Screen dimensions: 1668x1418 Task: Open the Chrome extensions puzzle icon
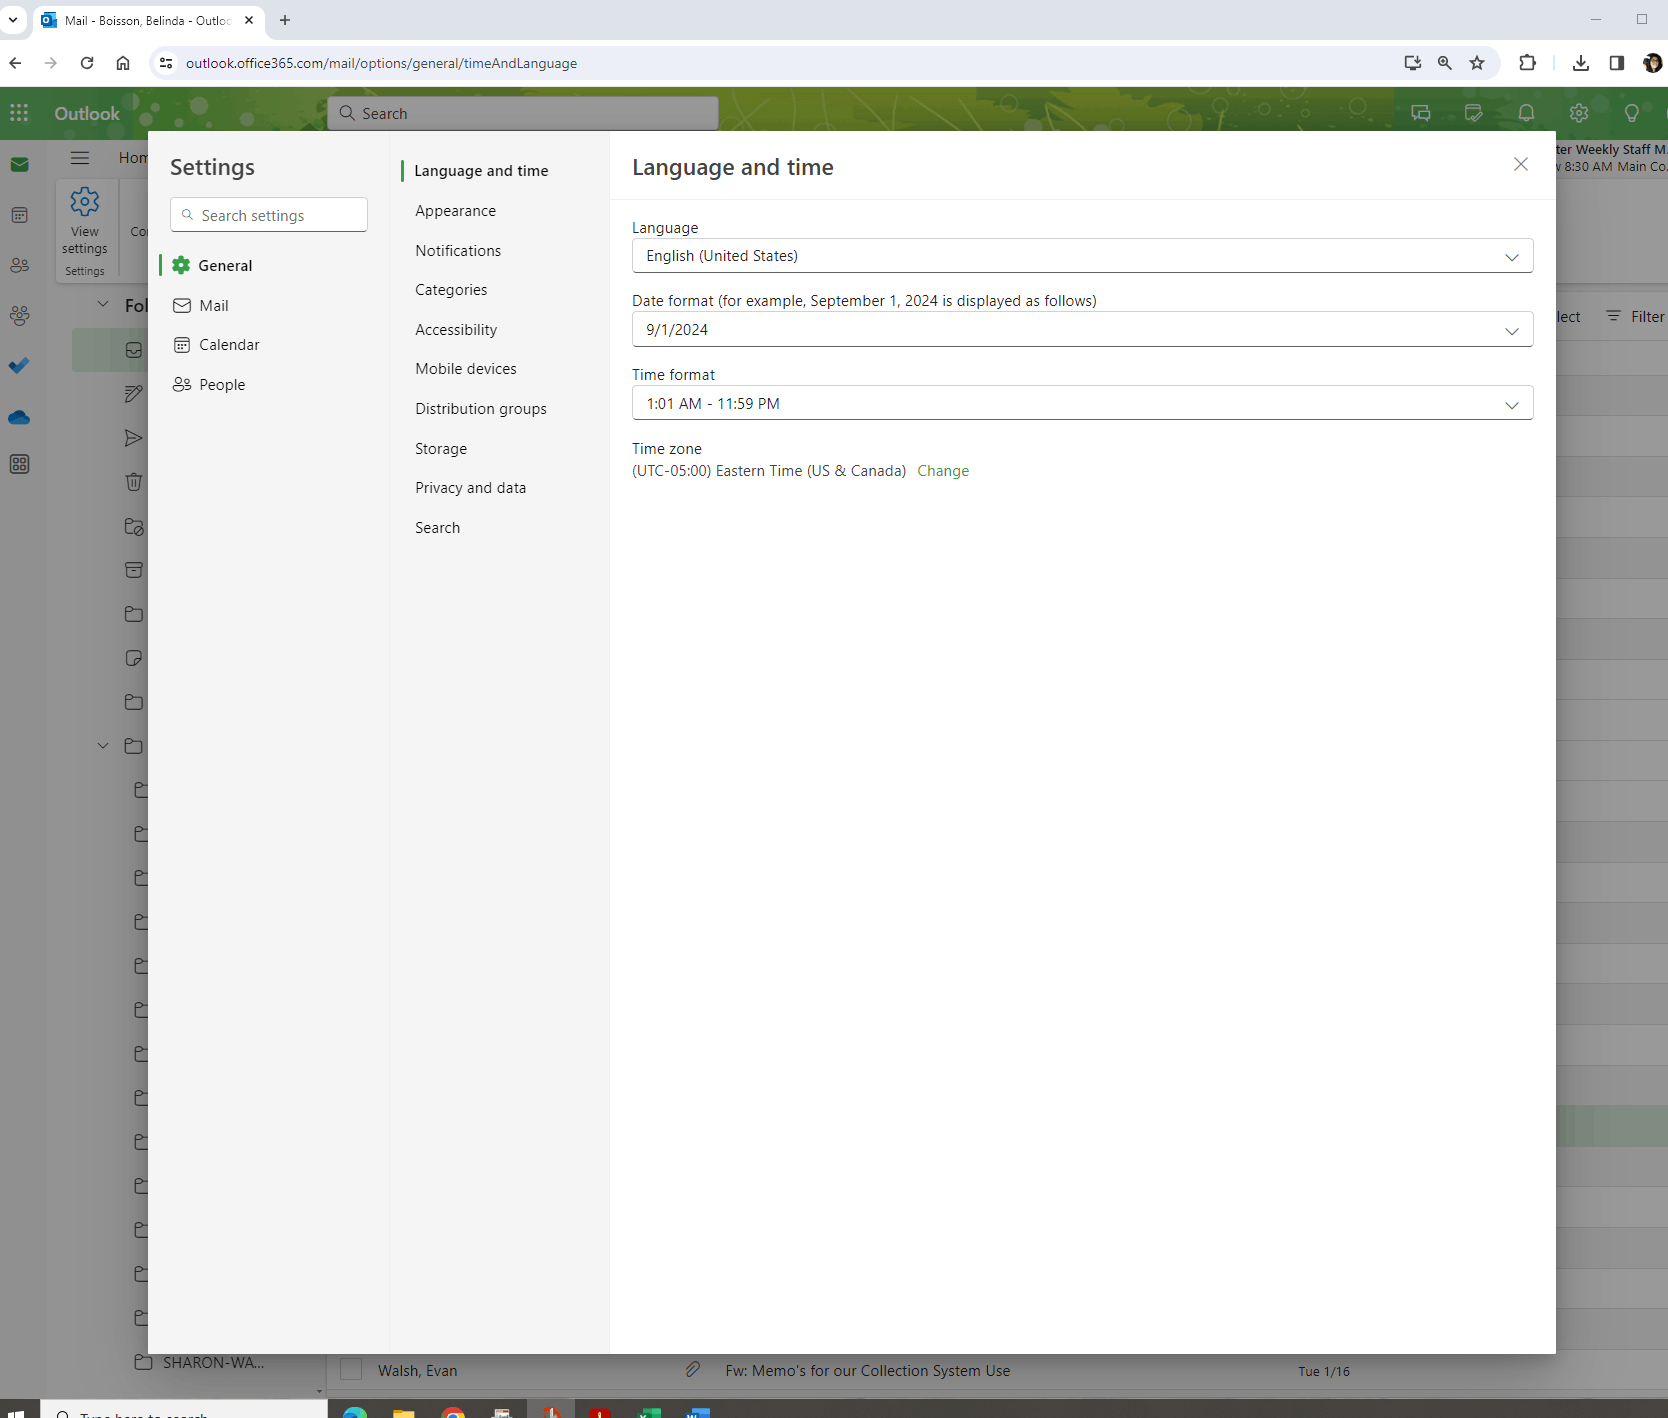pyautogui.click(x=1527, y=63)
